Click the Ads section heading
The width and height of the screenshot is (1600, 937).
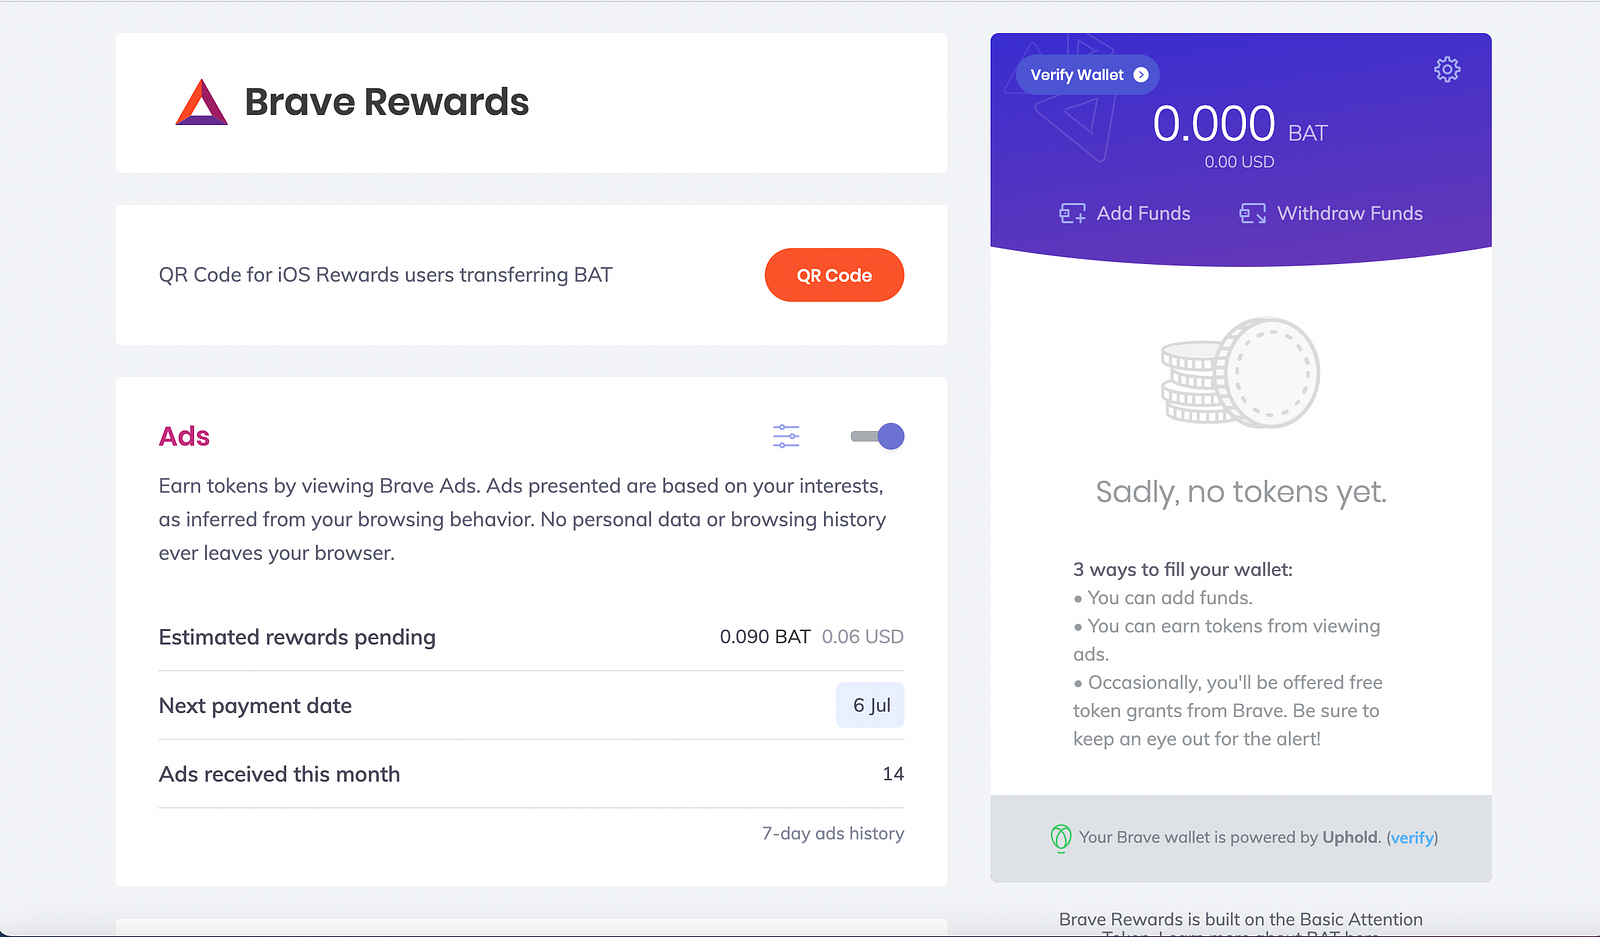[x=184, y=436]
